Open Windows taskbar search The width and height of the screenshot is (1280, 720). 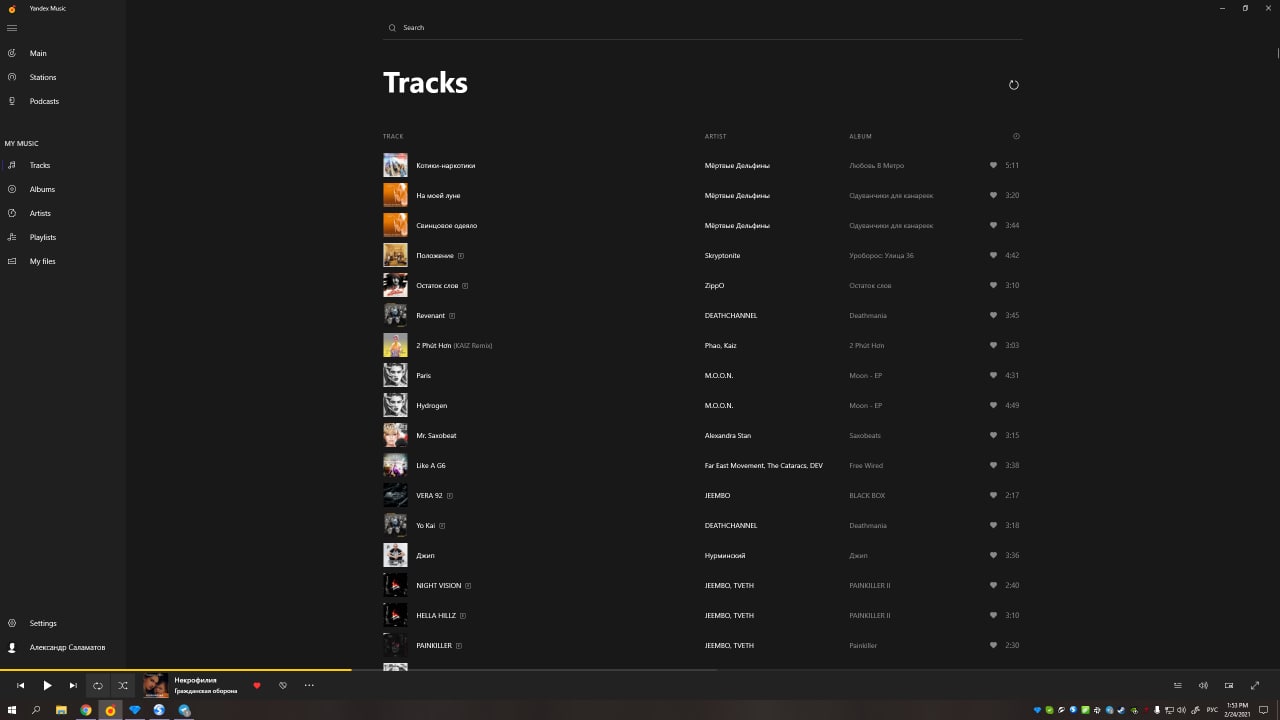pos(36,710)
